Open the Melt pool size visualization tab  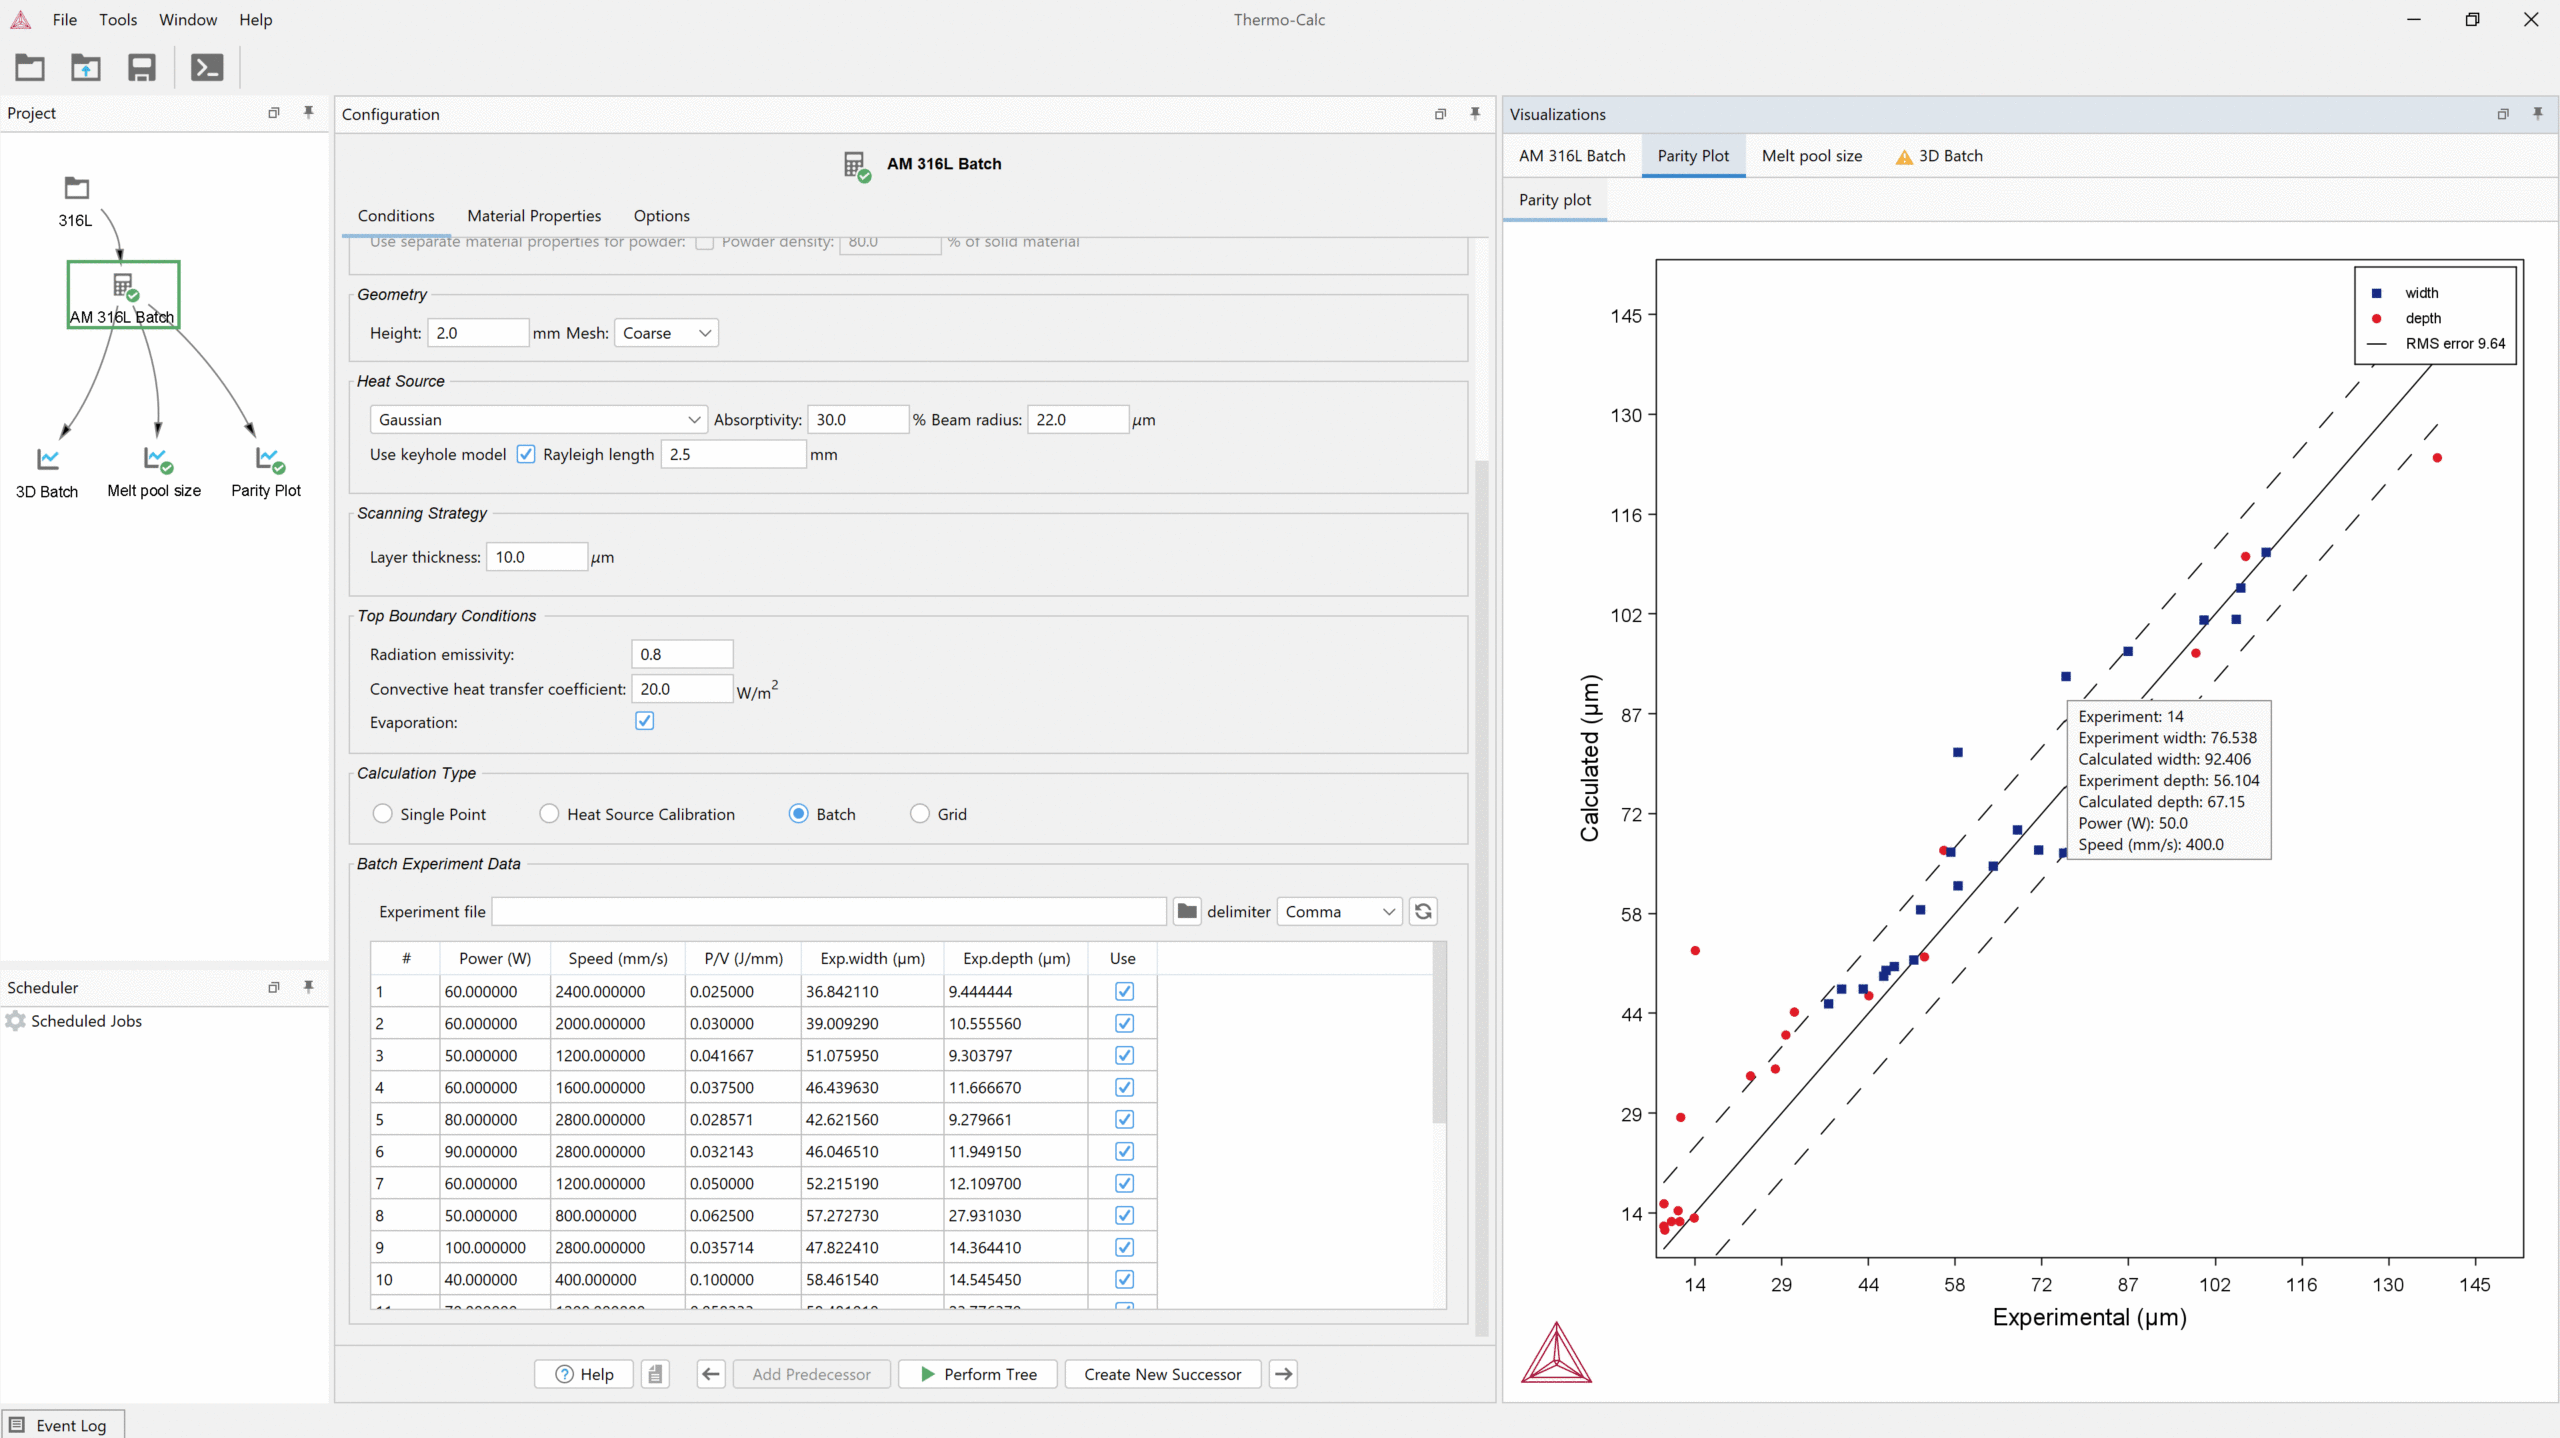tap(1811, 156)
